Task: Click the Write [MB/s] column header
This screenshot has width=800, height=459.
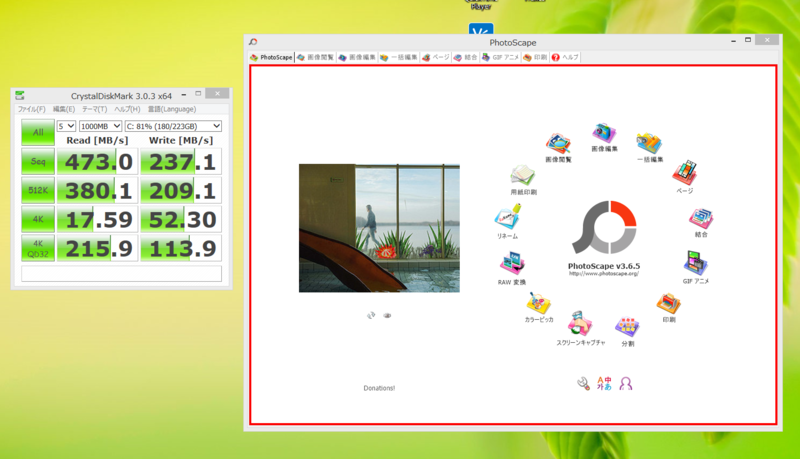Action: click(181, 140)
